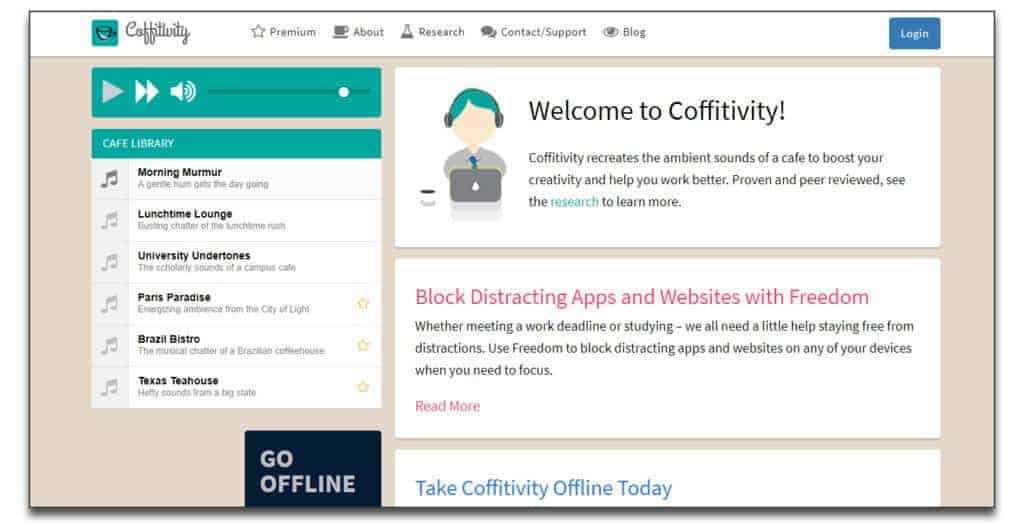Select the Lunchtime Lounge track
1024x527 pixels.
tap(236, 220)
